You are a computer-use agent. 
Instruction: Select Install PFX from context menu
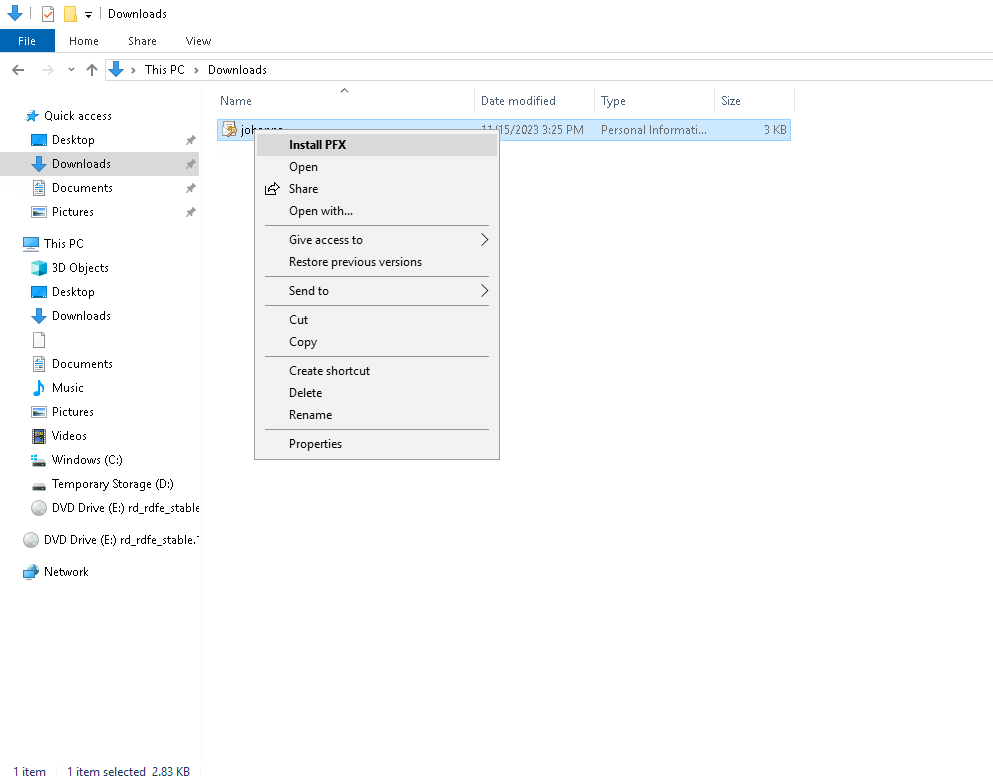317,145
